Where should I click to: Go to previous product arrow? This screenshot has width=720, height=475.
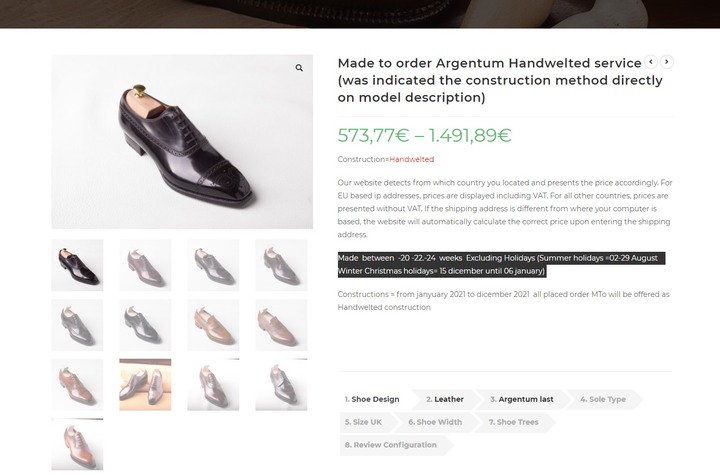tap(651, 62)
